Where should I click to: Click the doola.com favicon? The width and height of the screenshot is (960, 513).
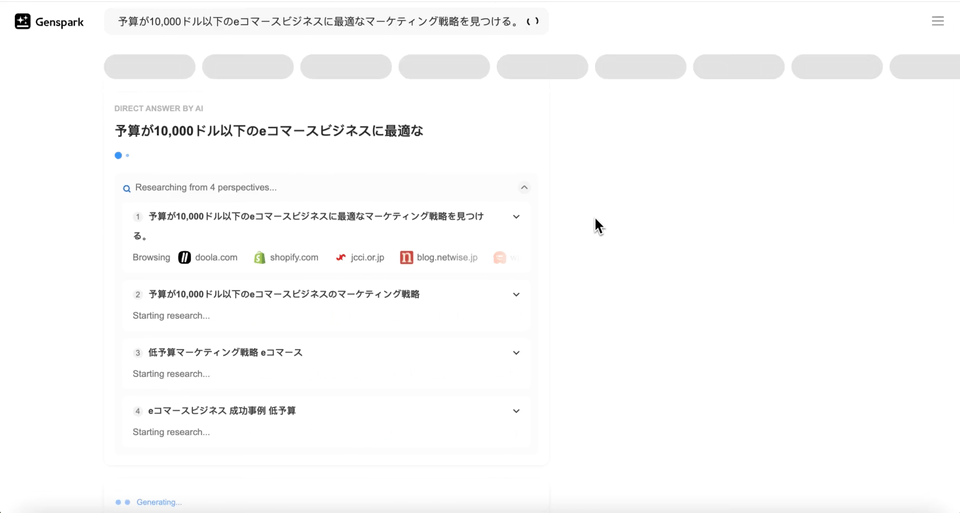184,258
